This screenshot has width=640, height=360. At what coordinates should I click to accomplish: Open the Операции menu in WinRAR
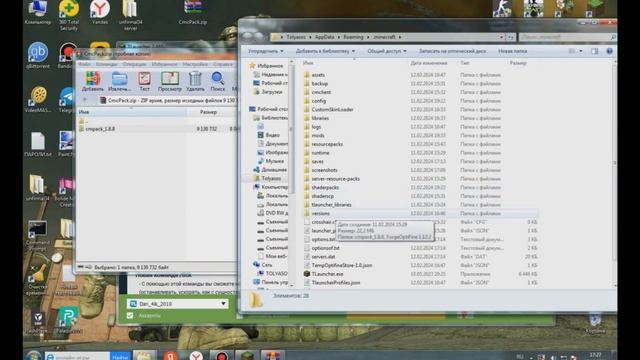point(134,64)
